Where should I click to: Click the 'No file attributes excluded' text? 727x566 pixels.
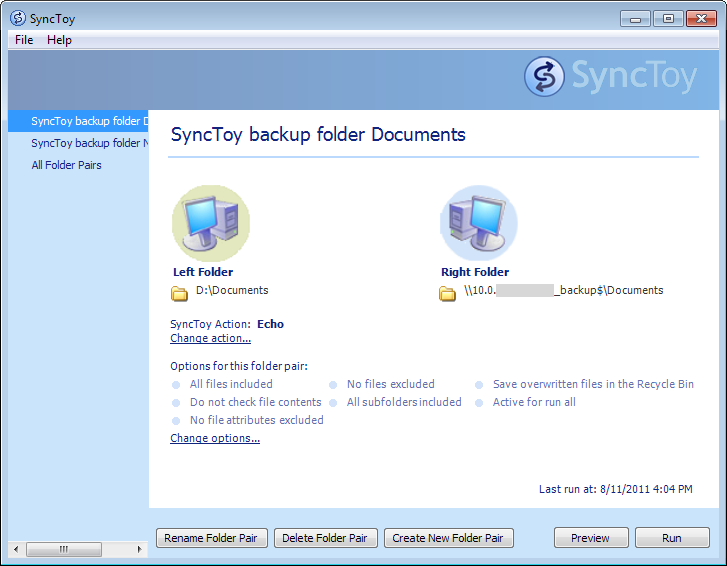pos(256,420)
